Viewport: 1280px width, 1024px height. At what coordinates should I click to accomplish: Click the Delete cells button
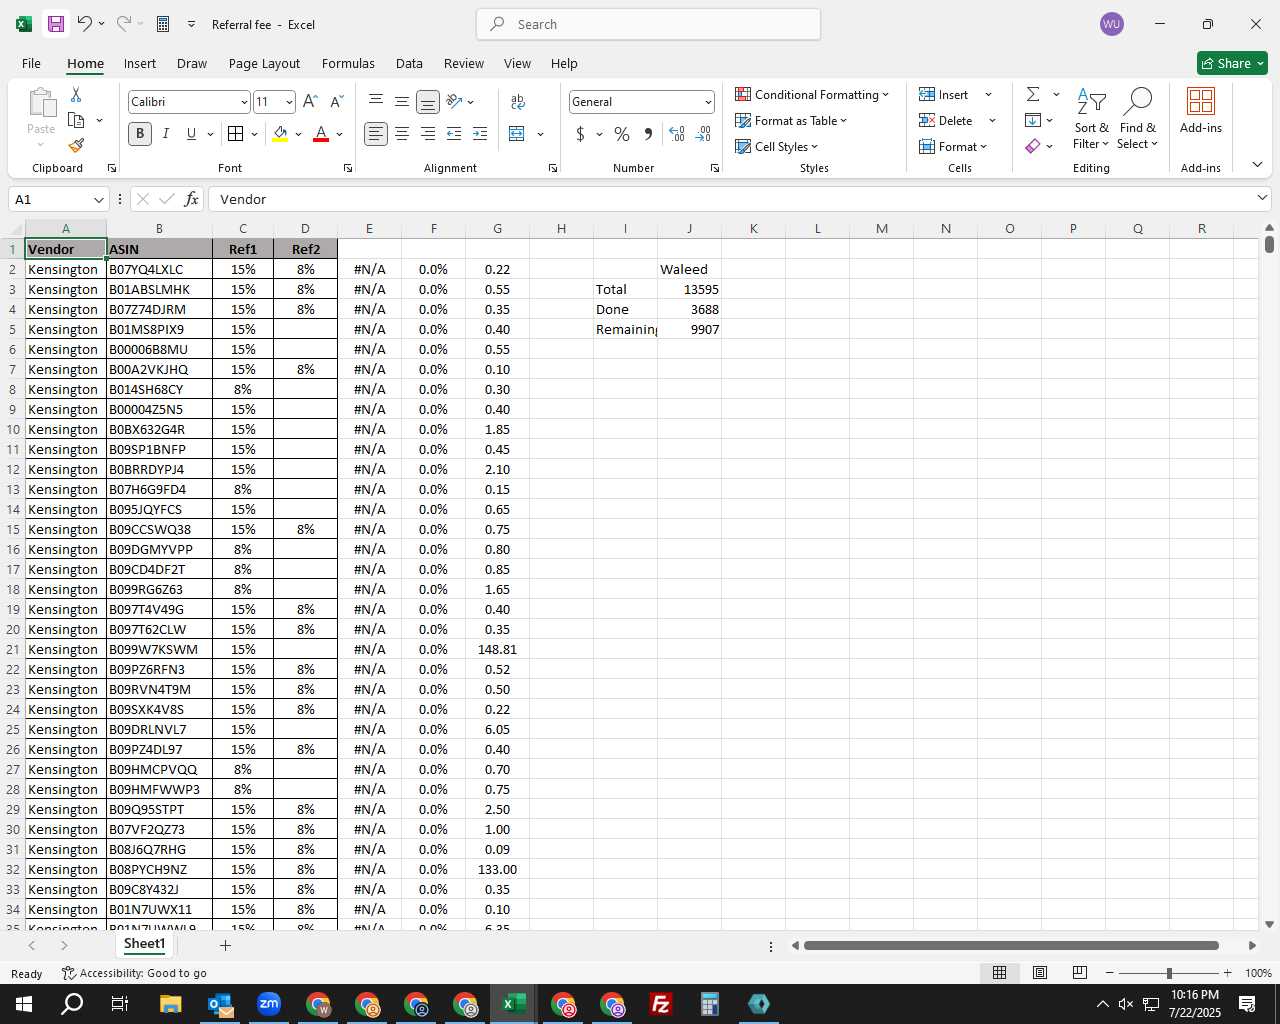[946, 120]
